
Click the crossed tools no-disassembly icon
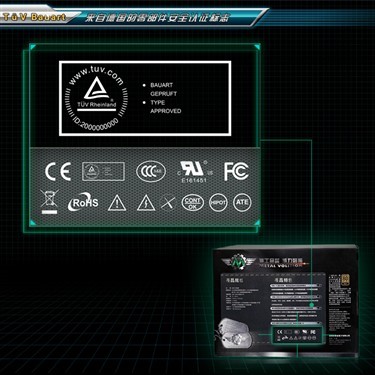pyautogui.click(x=168, y=202)
